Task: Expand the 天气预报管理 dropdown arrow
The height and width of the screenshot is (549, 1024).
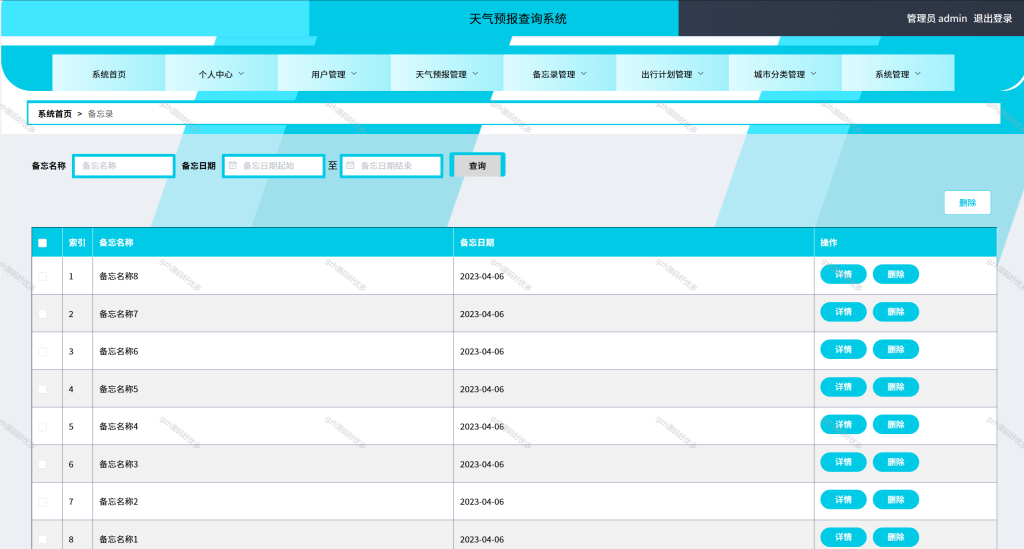Action: pos(475,74)
